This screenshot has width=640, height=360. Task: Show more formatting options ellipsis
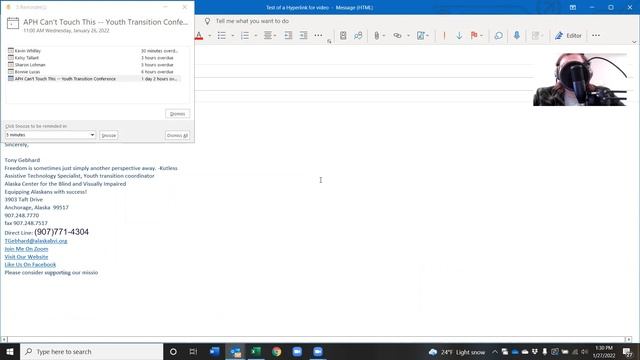(x=318, y=36)
